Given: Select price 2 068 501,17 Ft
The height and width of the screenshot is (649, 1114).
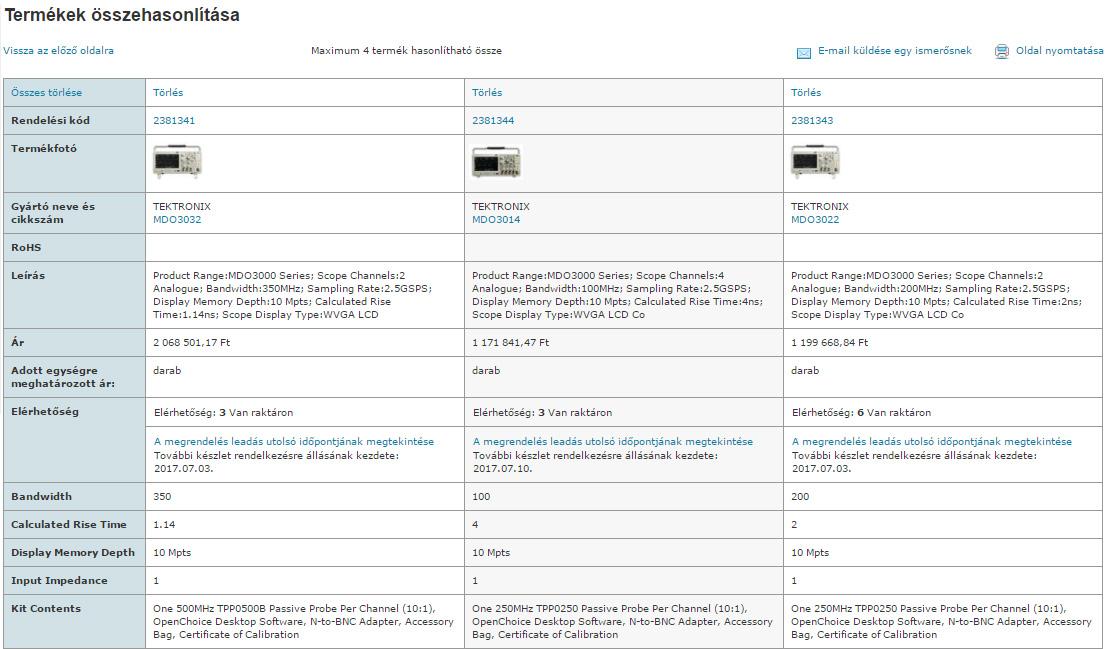Looking at the screenshot, I should 191,343.
